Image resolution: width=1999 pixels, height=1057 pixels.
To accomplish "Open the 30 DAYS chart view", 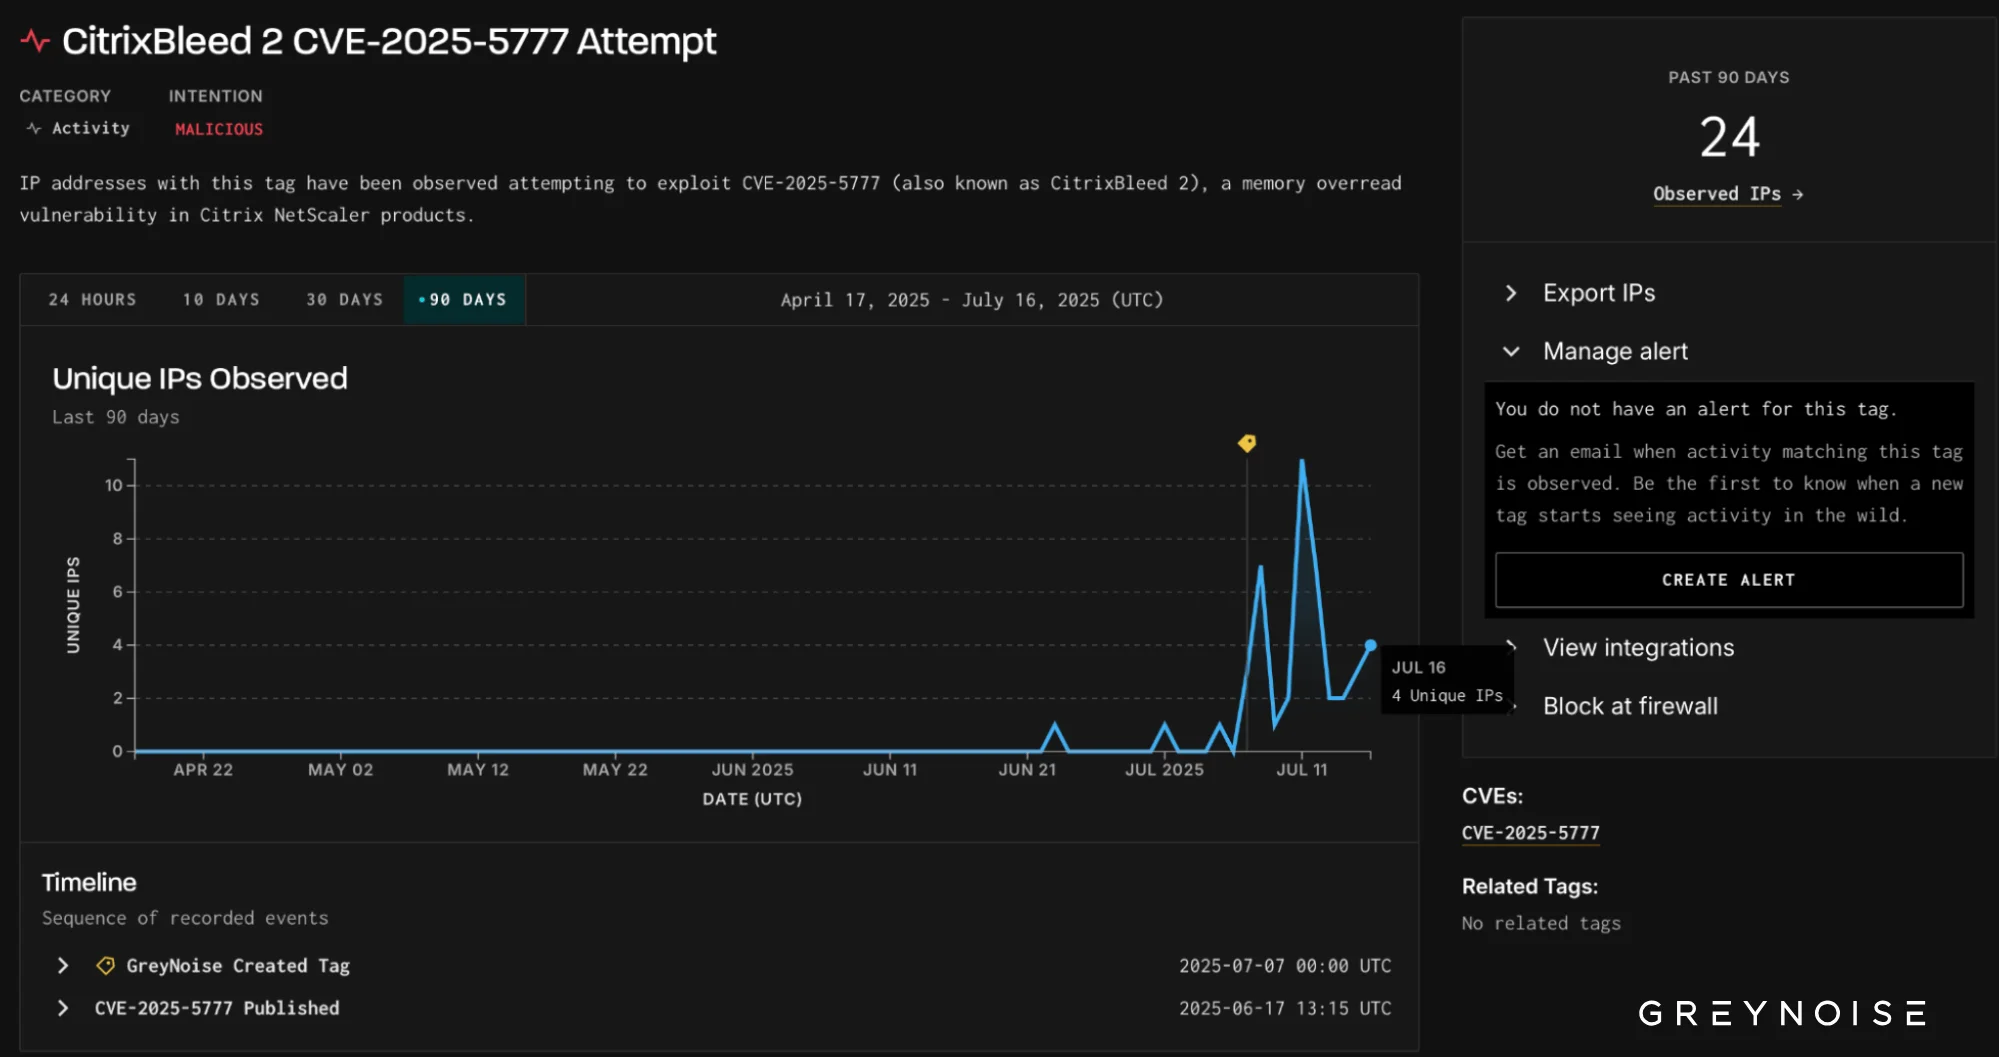I will pos(343,299).
